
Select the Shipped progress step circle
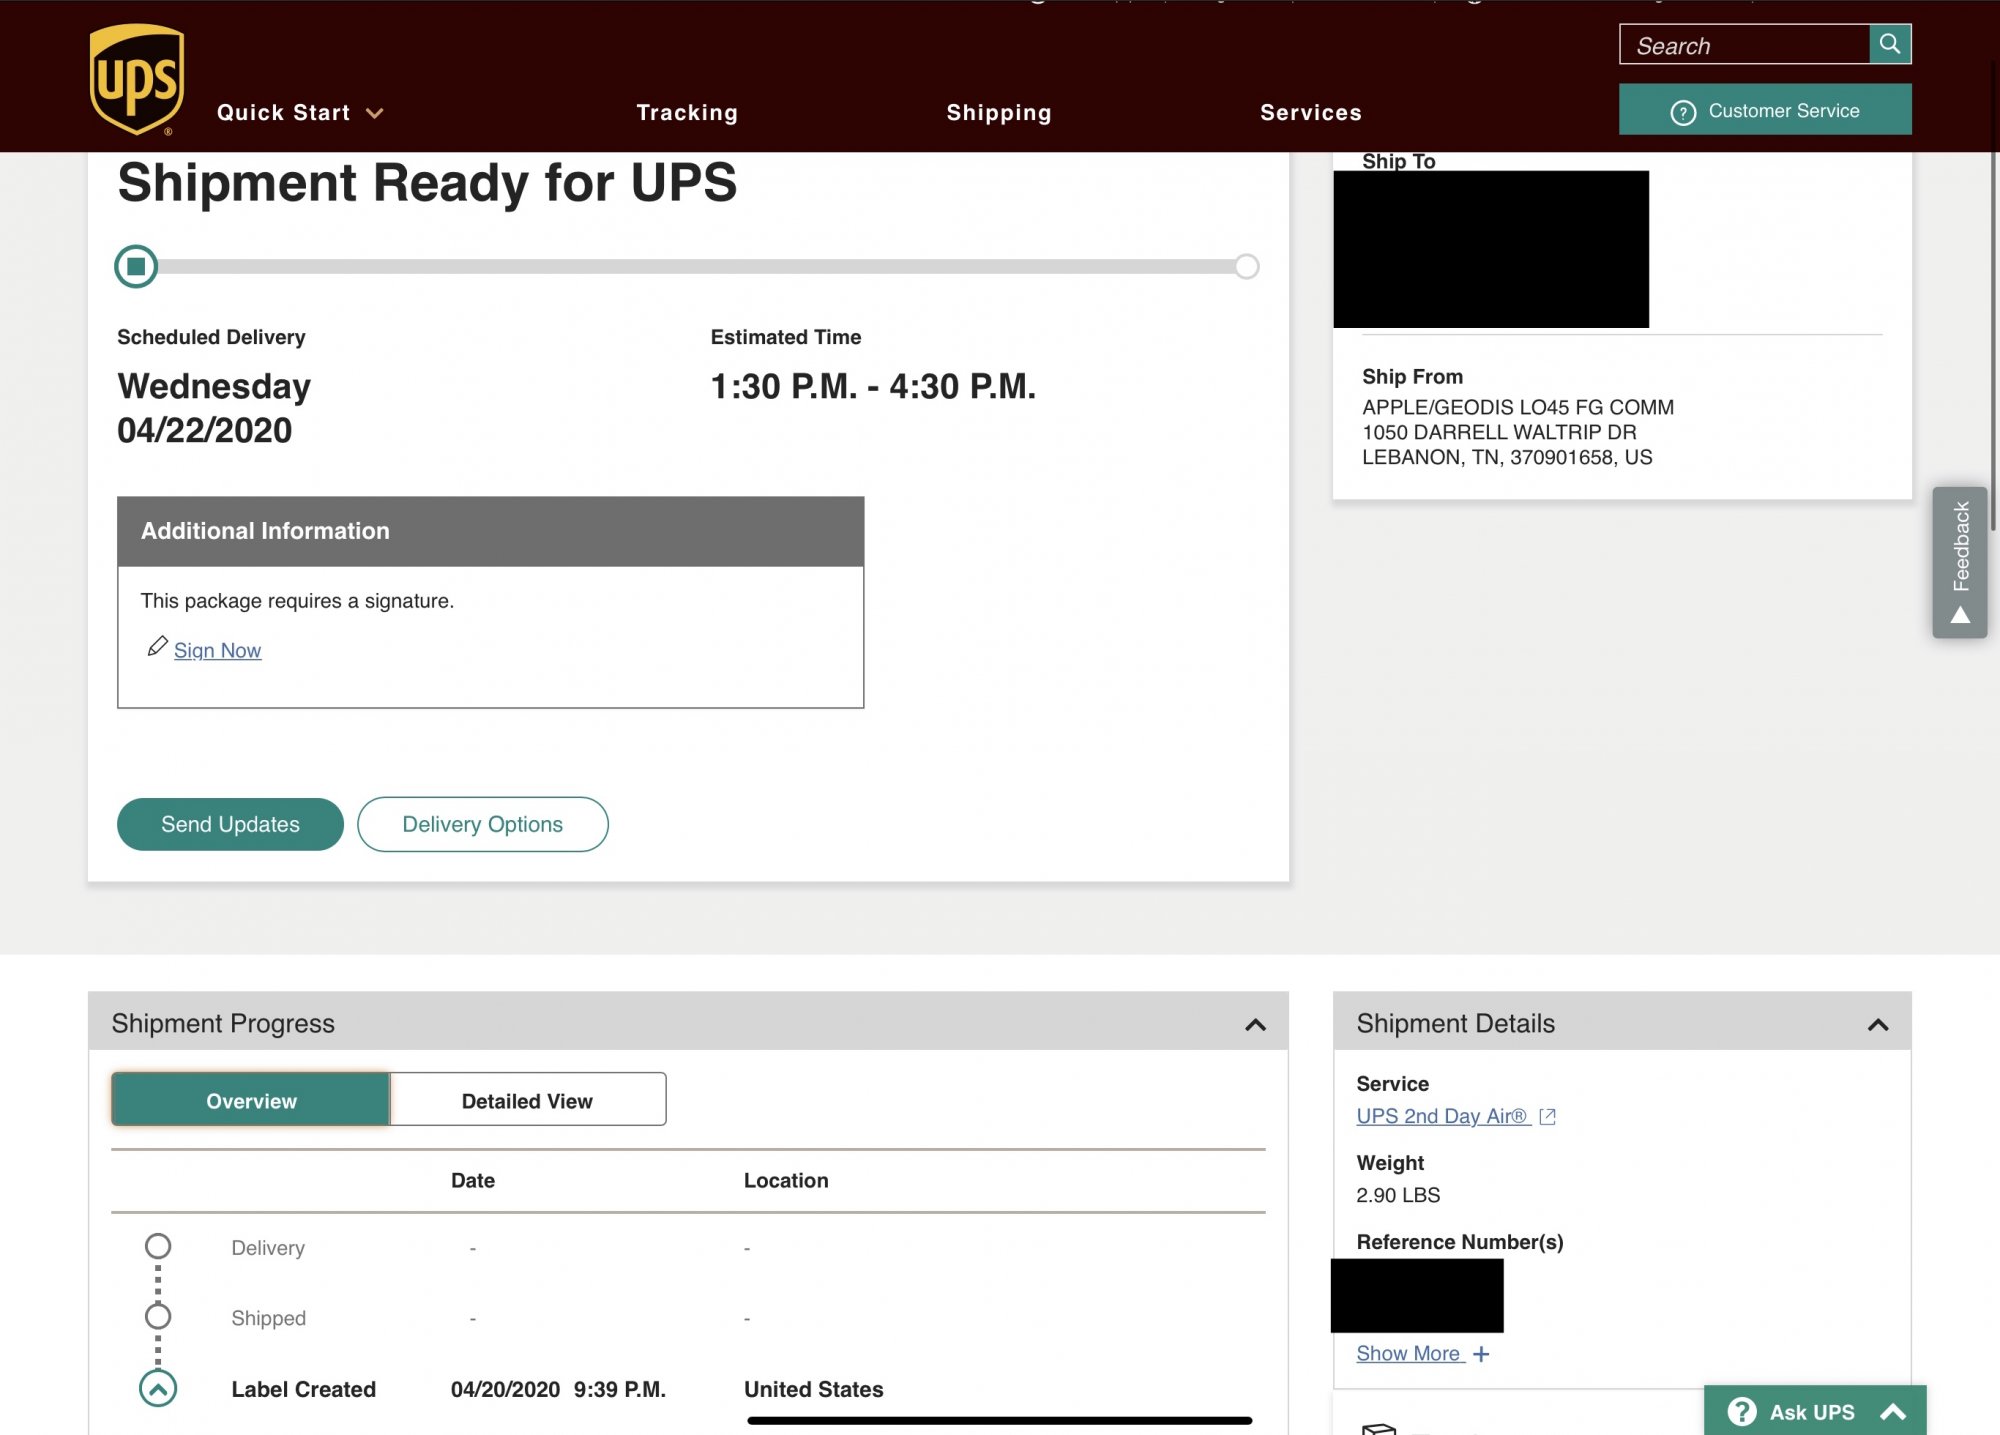tap(158, 1316)
